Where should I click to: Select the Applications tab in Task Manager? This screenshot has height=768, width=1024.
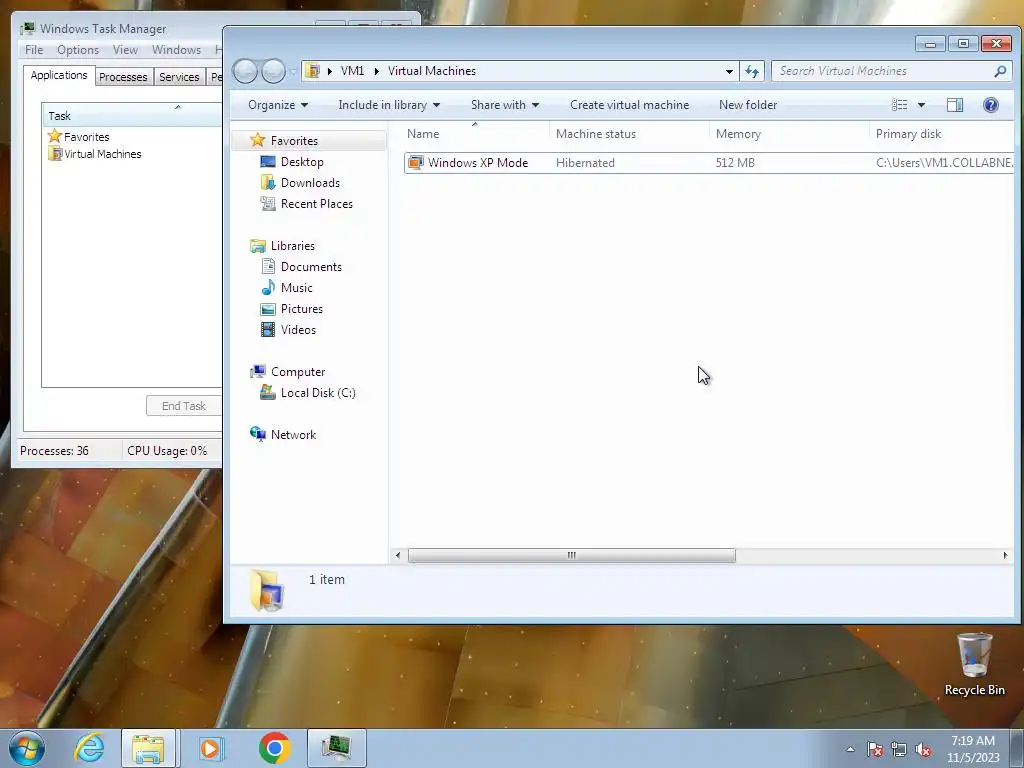pos(59,75)
